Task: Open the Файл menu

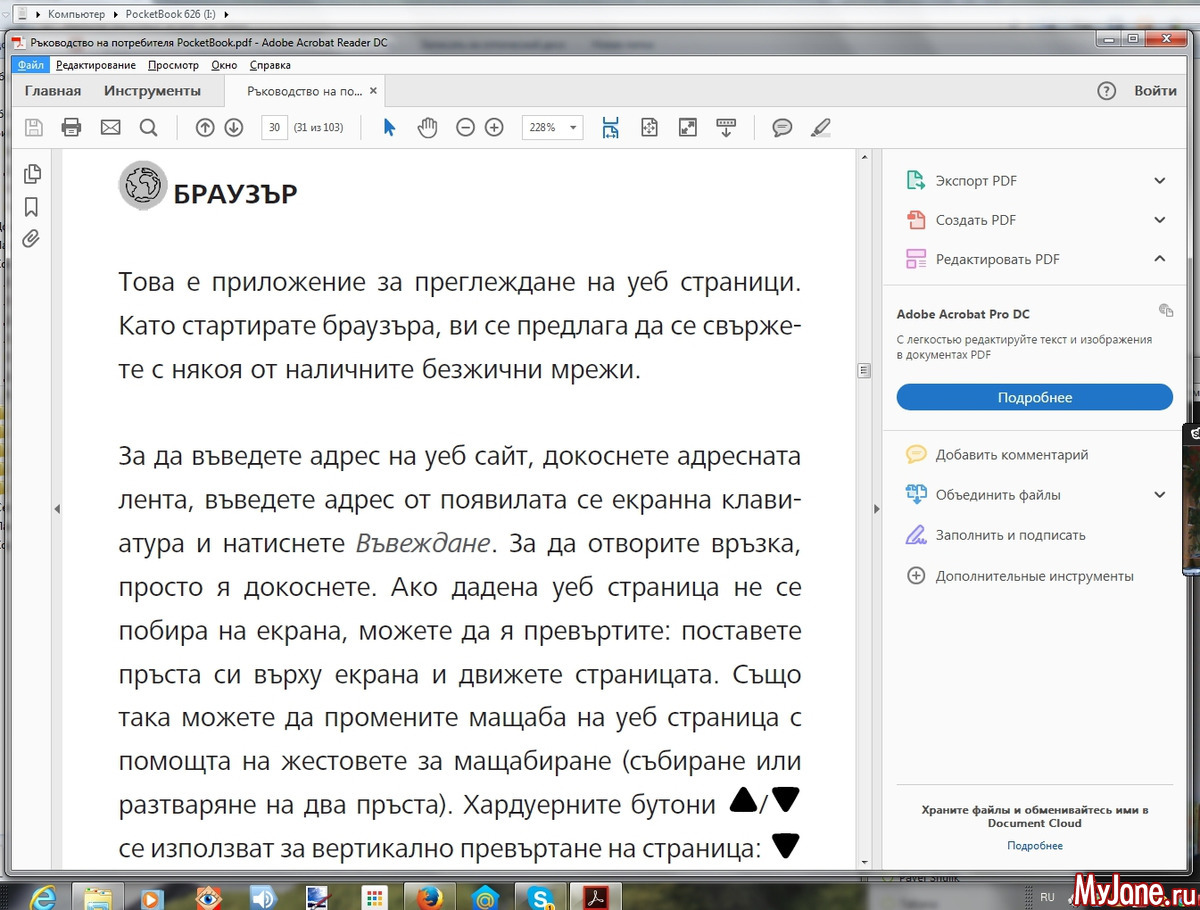Action: click(x=30, y=65)
